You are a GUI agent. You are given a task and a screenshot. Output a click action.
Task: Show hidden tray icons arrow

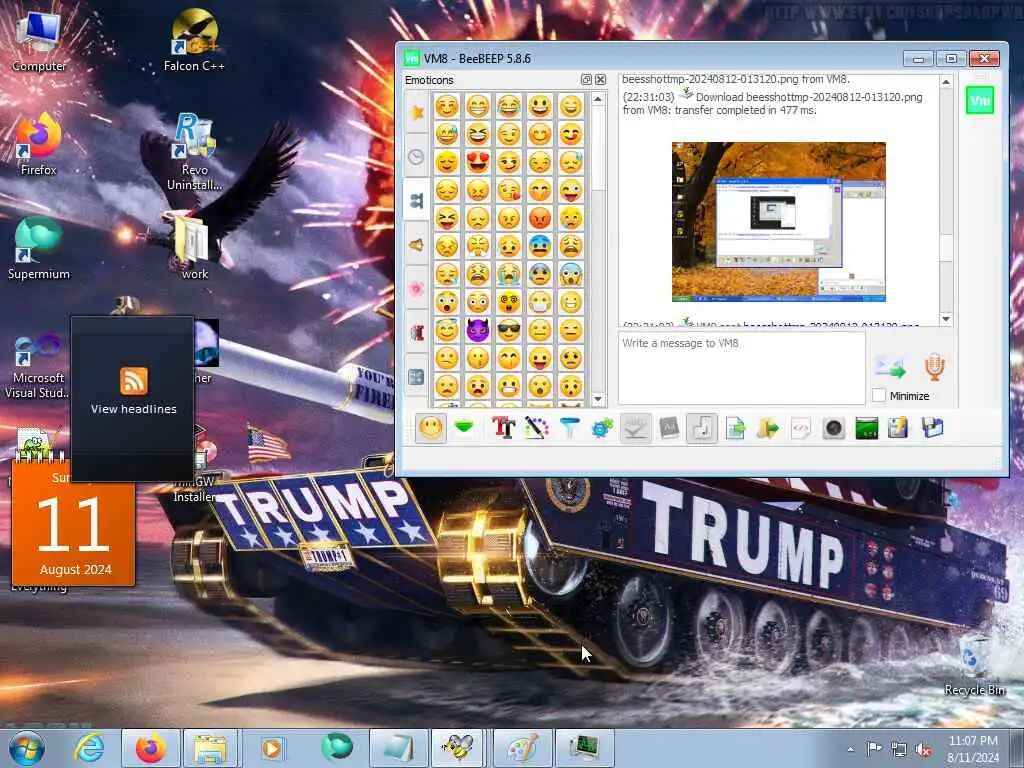pyautogui.click(x=850, y=749)
